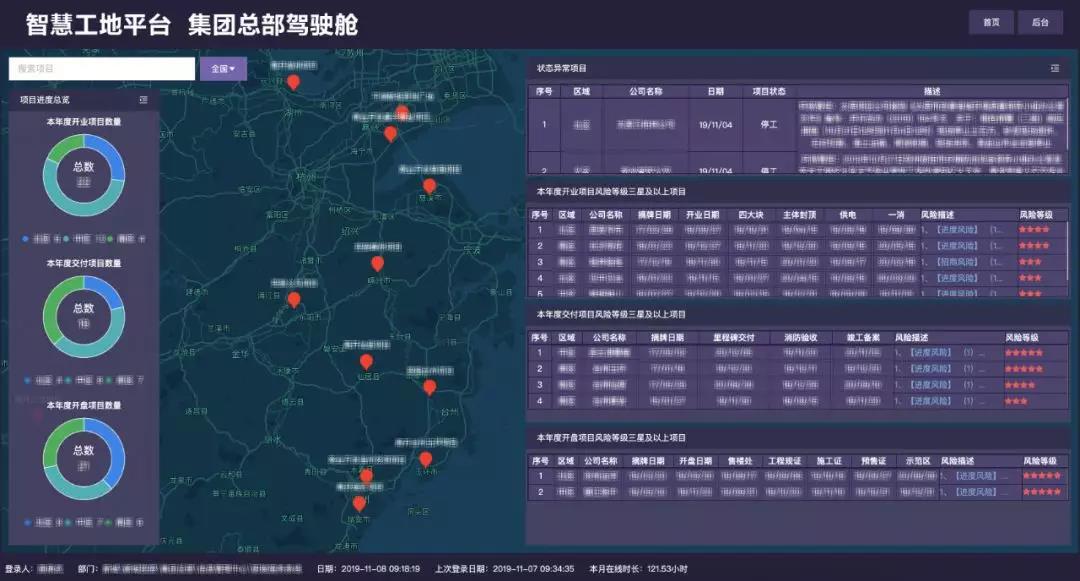Select the 本年度开盘项目数量 donut chart total
This screenshot has height=581, width=1080.
click(x=83, y=453)
